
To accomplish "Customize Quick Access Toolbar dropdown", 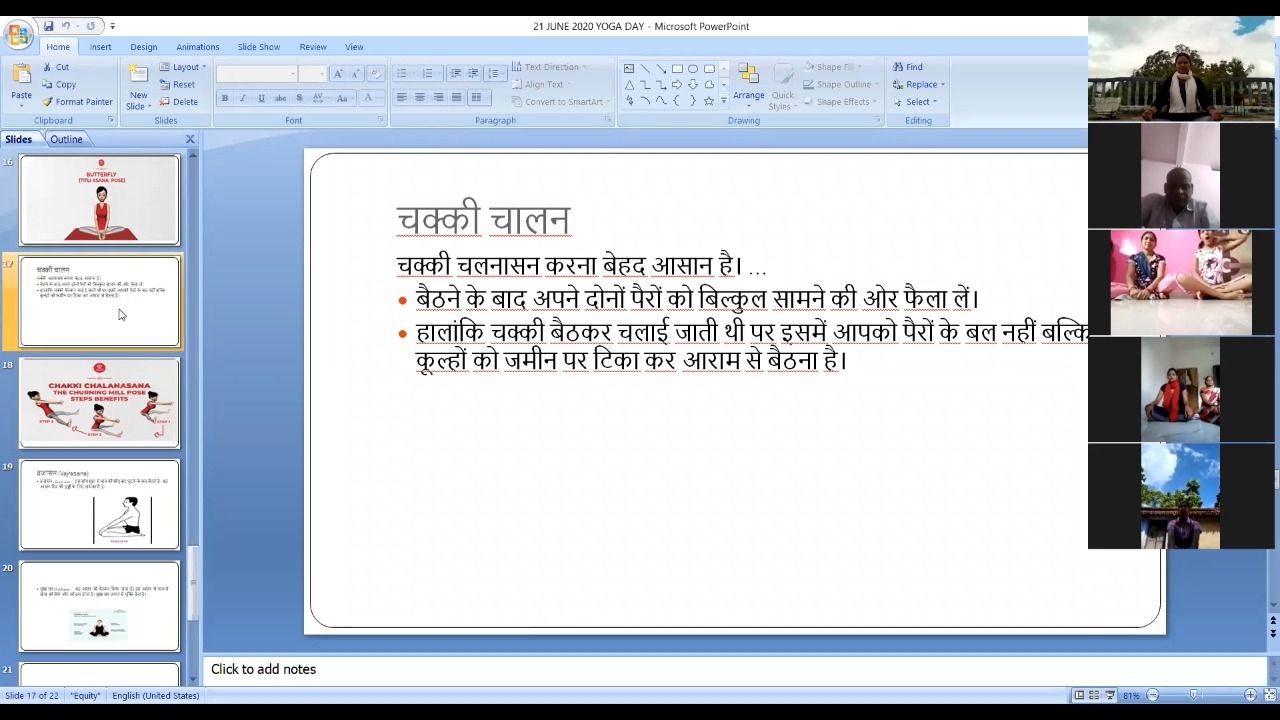I will (112, 26).
